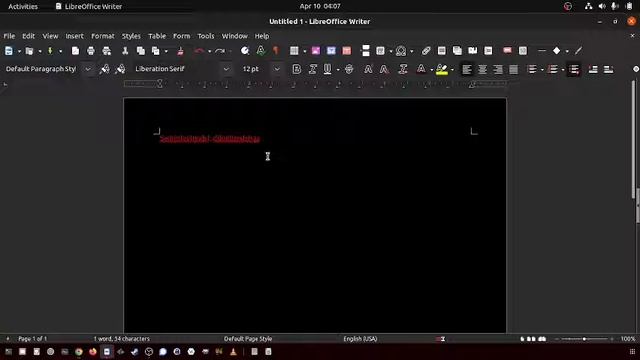The width and height of the screenshot is (640, 360).
Task: Click the Insert Line tool icon
Action: pos(542,51)
